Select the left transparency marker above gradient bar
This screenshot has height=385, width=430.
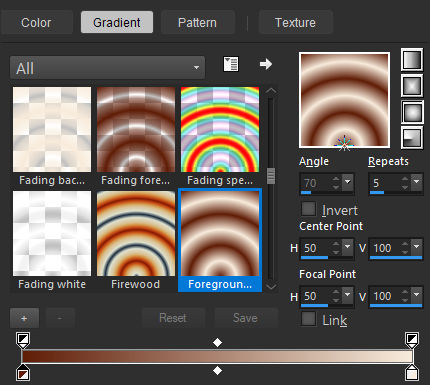[23, 340]
